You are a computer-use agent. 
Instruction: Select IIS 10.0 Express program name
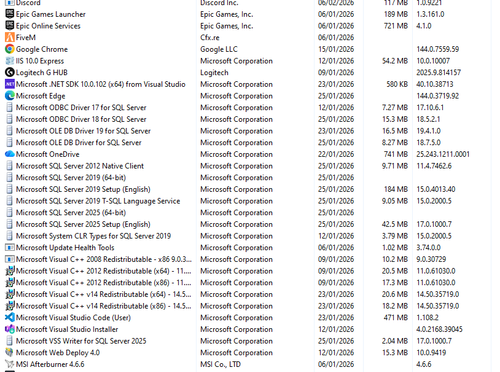40,61
